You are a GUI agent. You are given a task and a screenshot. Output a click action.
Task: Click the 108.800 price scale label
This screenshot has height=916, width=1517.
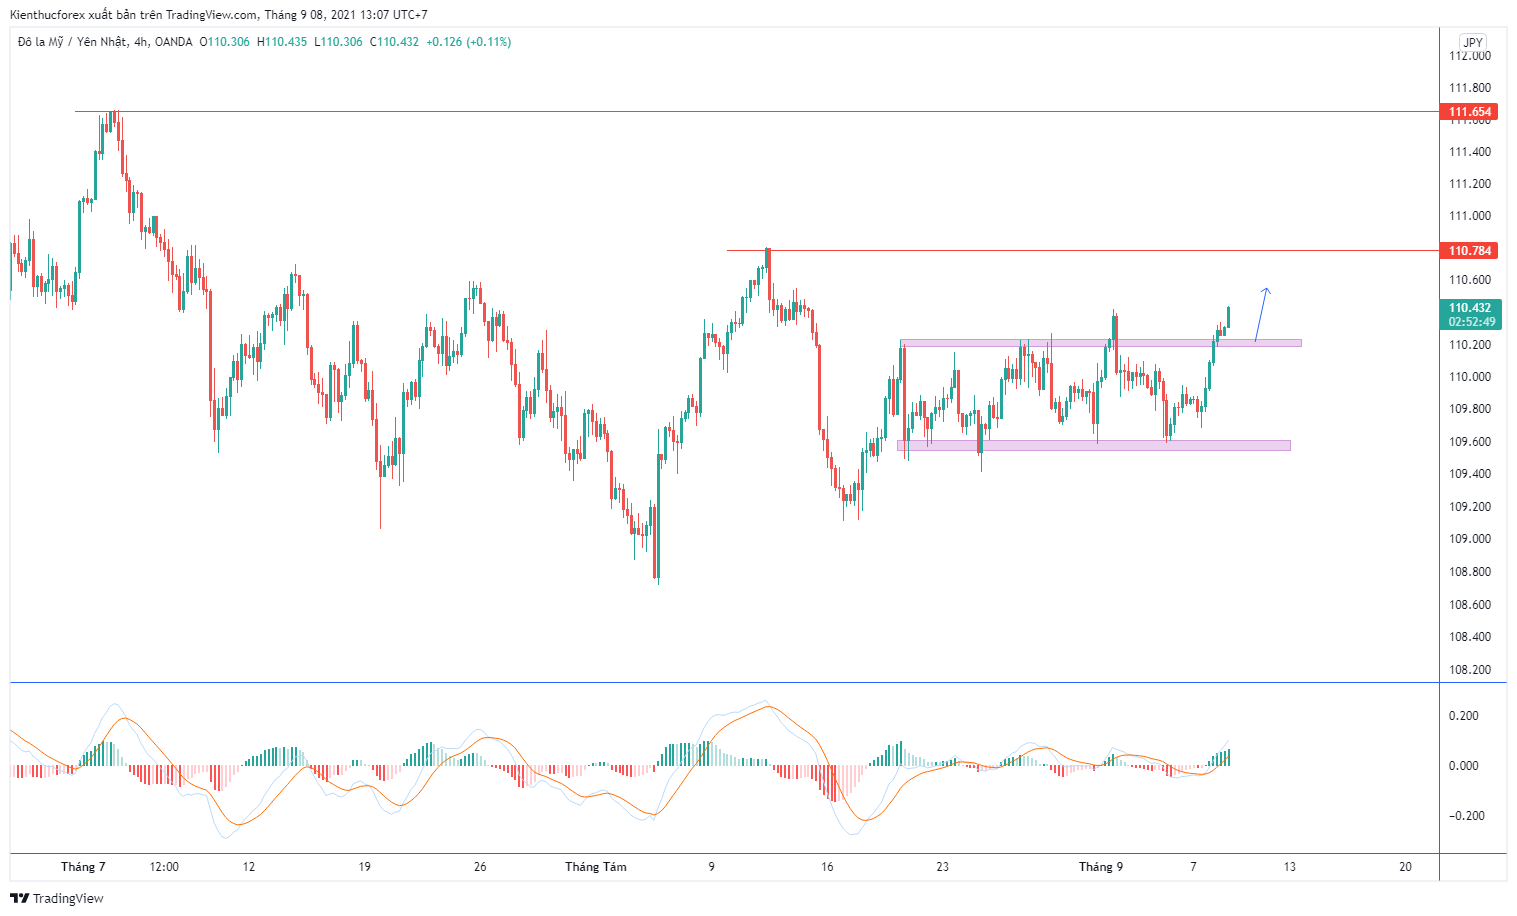coord(1469,572)
